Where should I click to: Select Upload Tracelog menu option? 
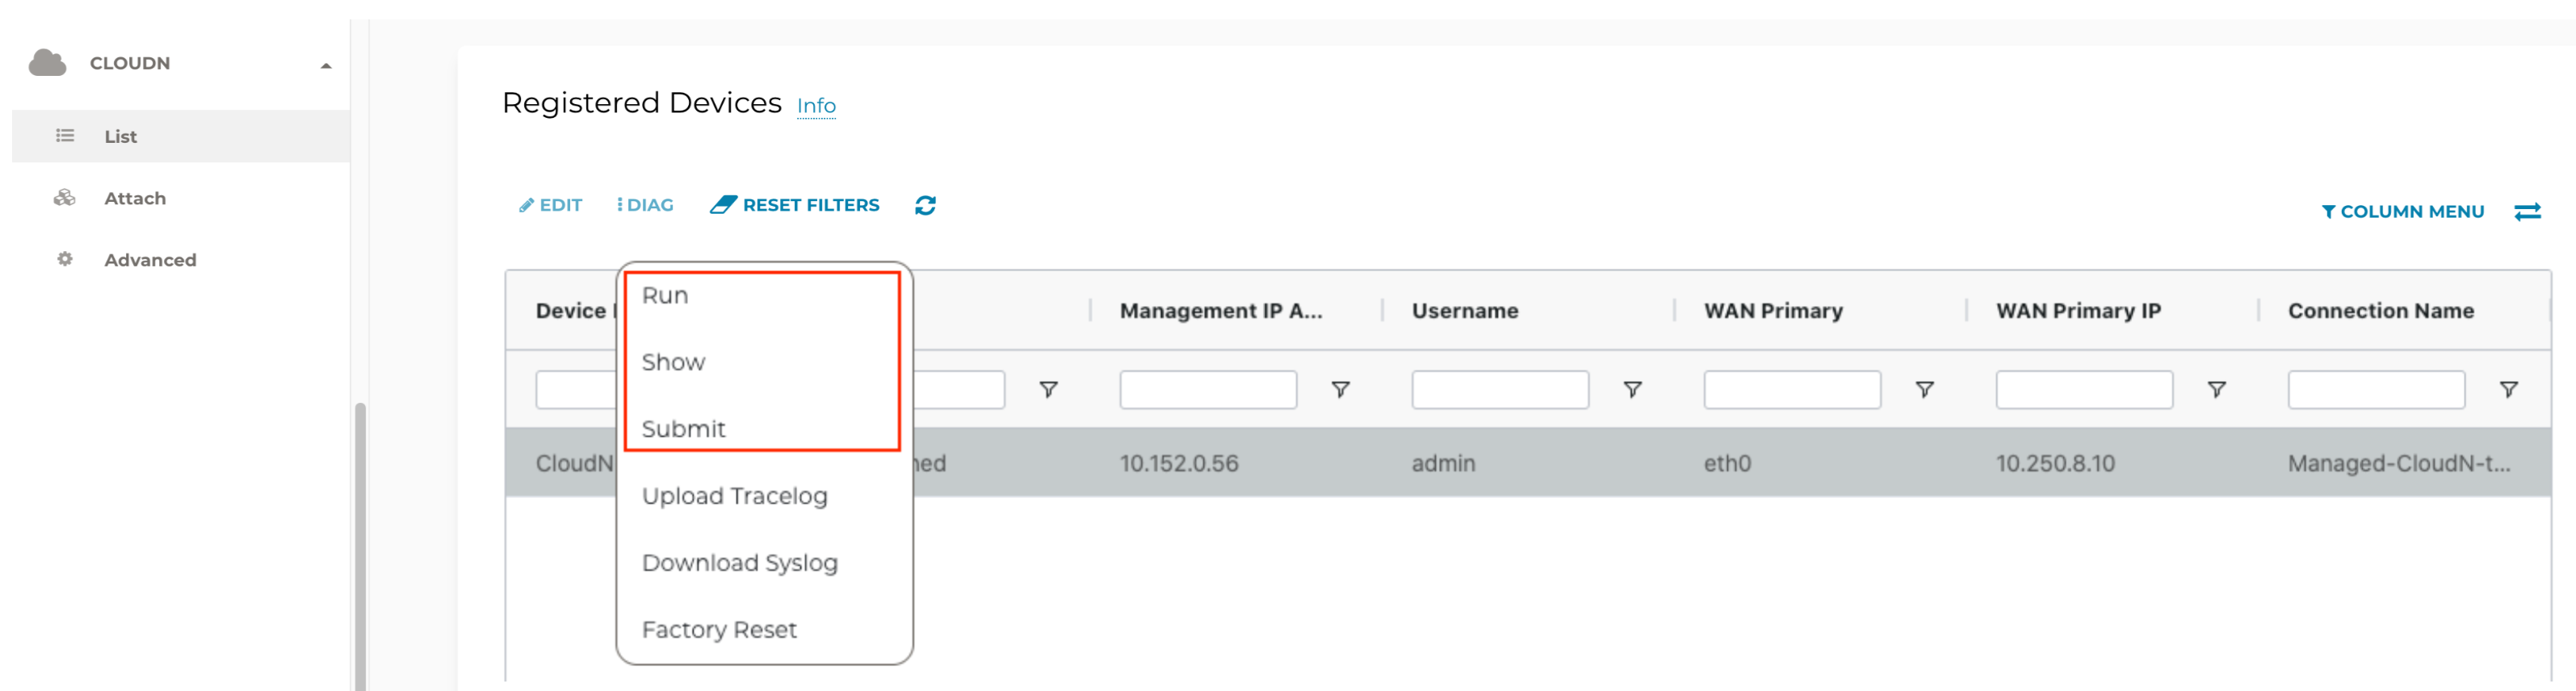(734, 496)
